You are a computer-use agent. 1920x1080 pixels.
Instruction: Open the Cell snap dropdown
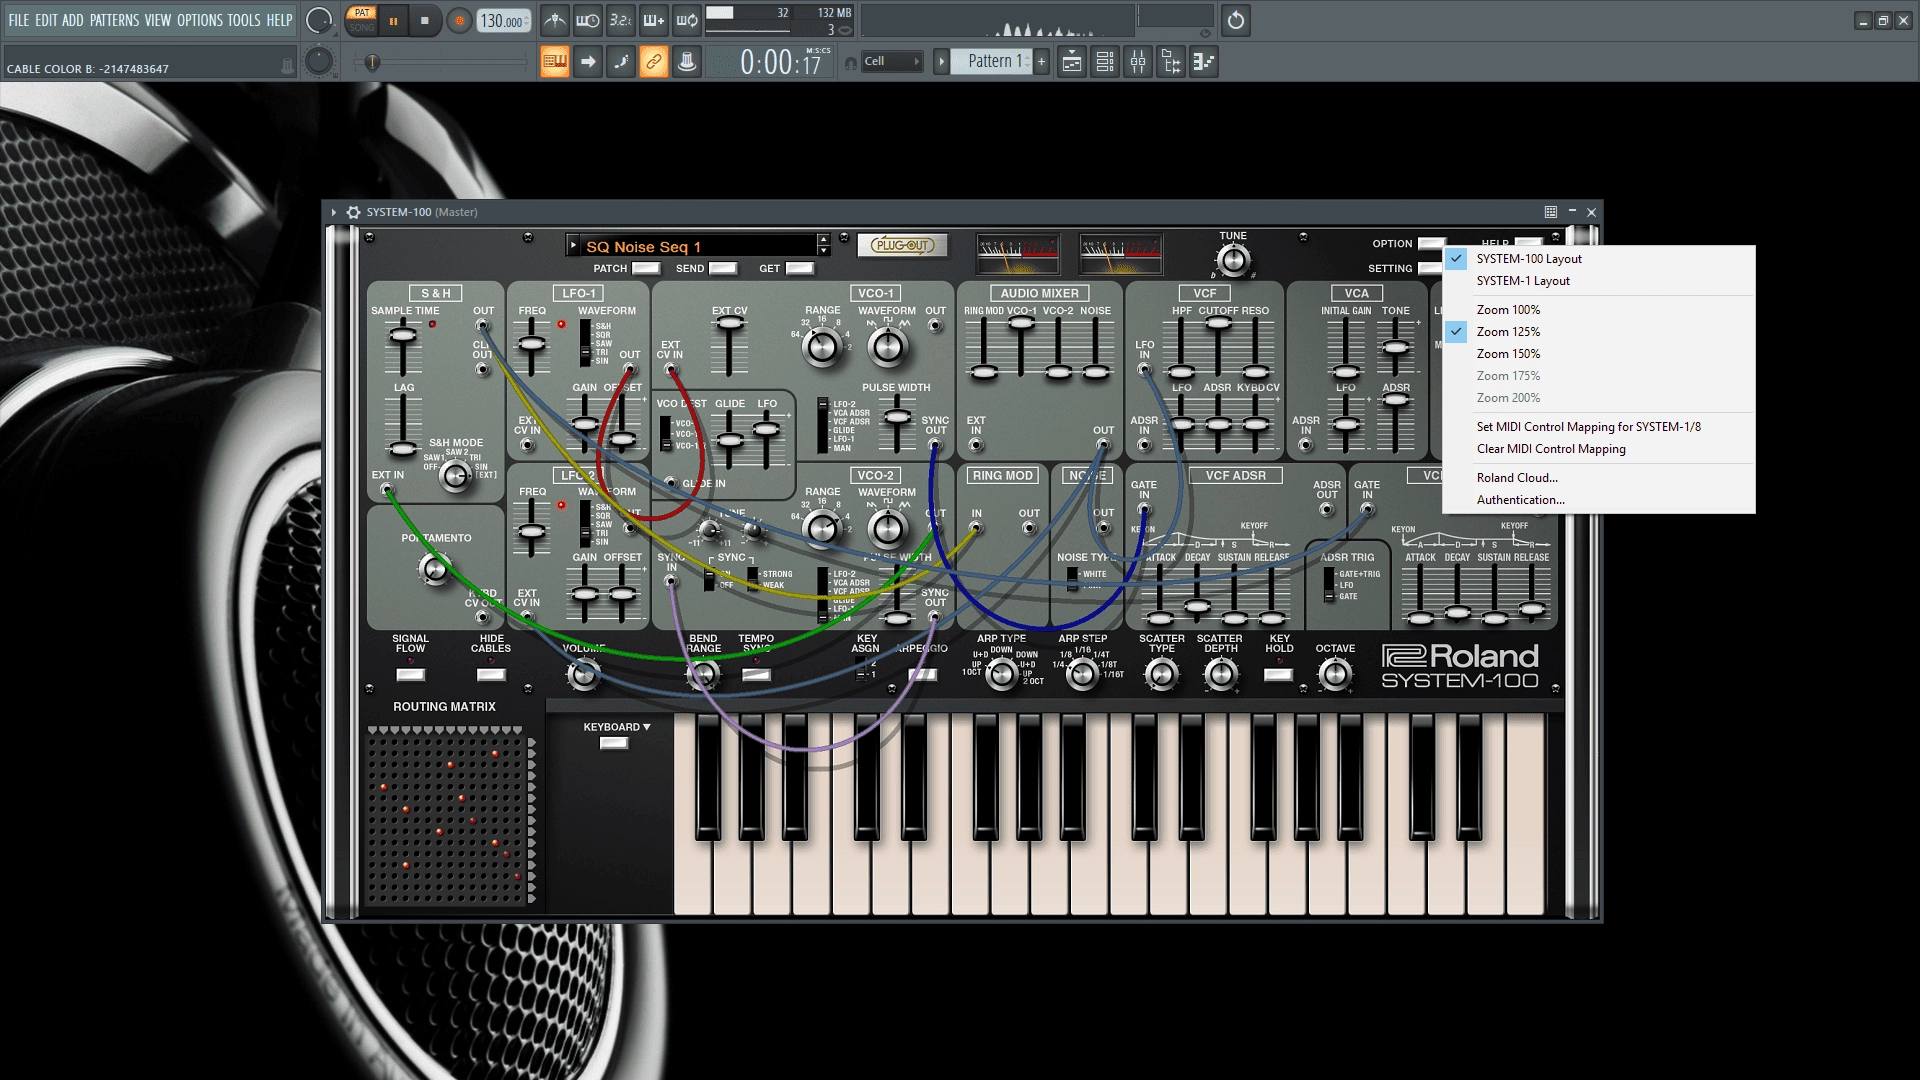892,62
